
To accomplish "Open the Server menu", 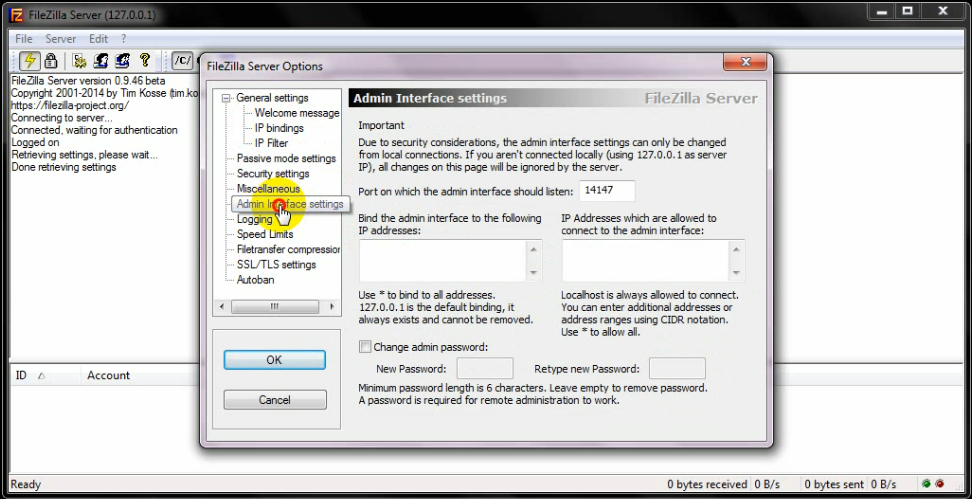I will [61, 38].
